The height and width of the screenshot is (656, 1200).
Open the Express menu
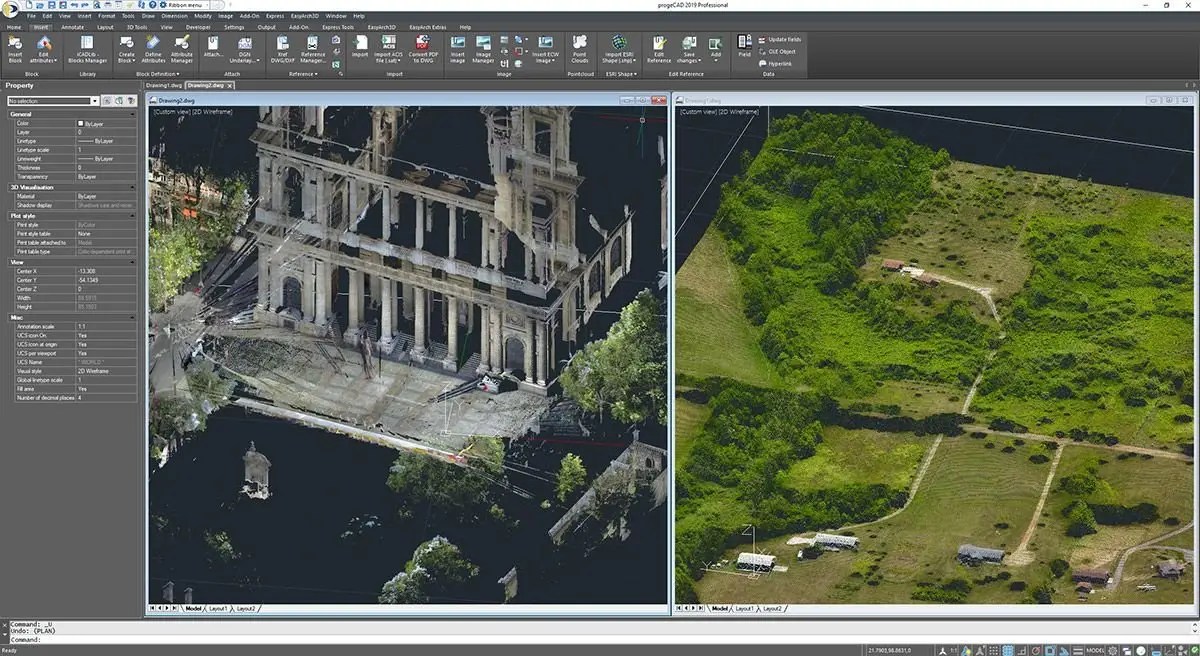[x=275, y=17]
